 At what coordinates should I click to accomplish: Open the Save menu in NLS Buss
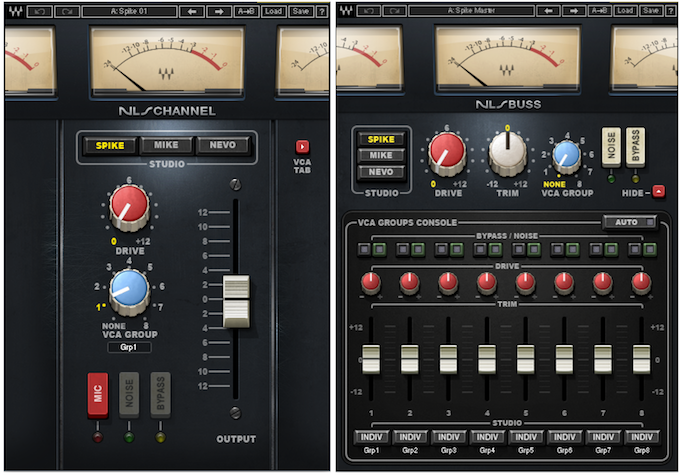pos(651,11)
